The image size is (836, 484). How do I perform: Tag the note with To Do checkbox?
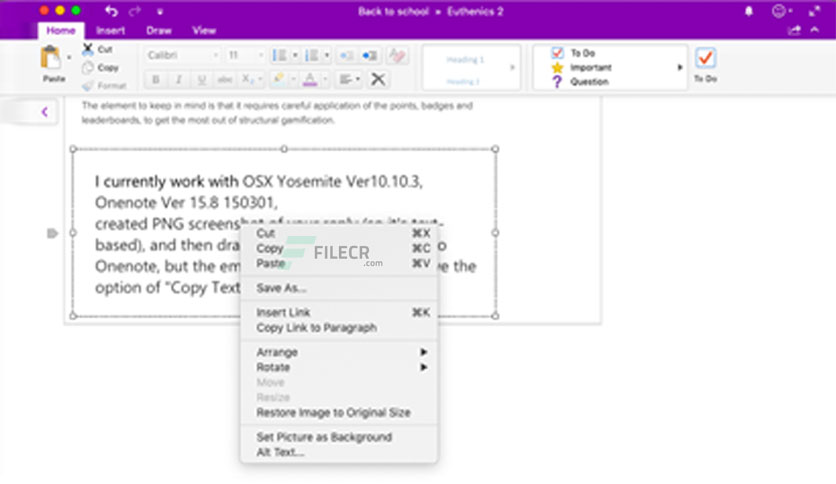coord(573,53)
